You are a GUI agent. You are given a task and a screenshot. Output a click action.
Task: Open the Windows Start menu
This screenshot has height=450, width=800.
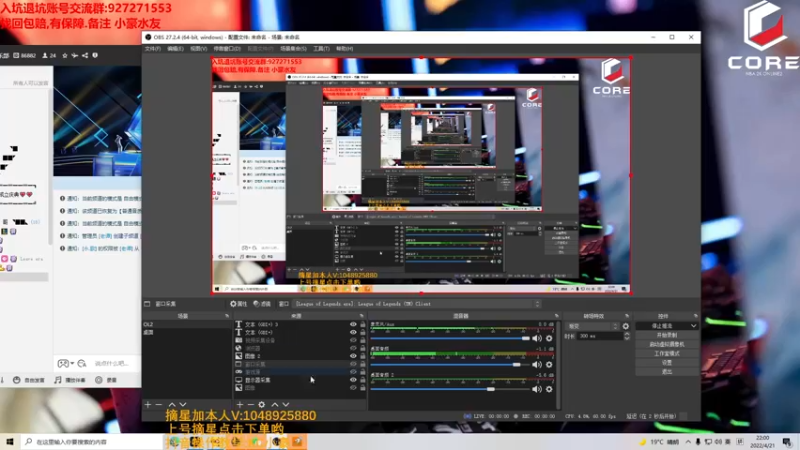pyautogui.click(x=9, y=441)
